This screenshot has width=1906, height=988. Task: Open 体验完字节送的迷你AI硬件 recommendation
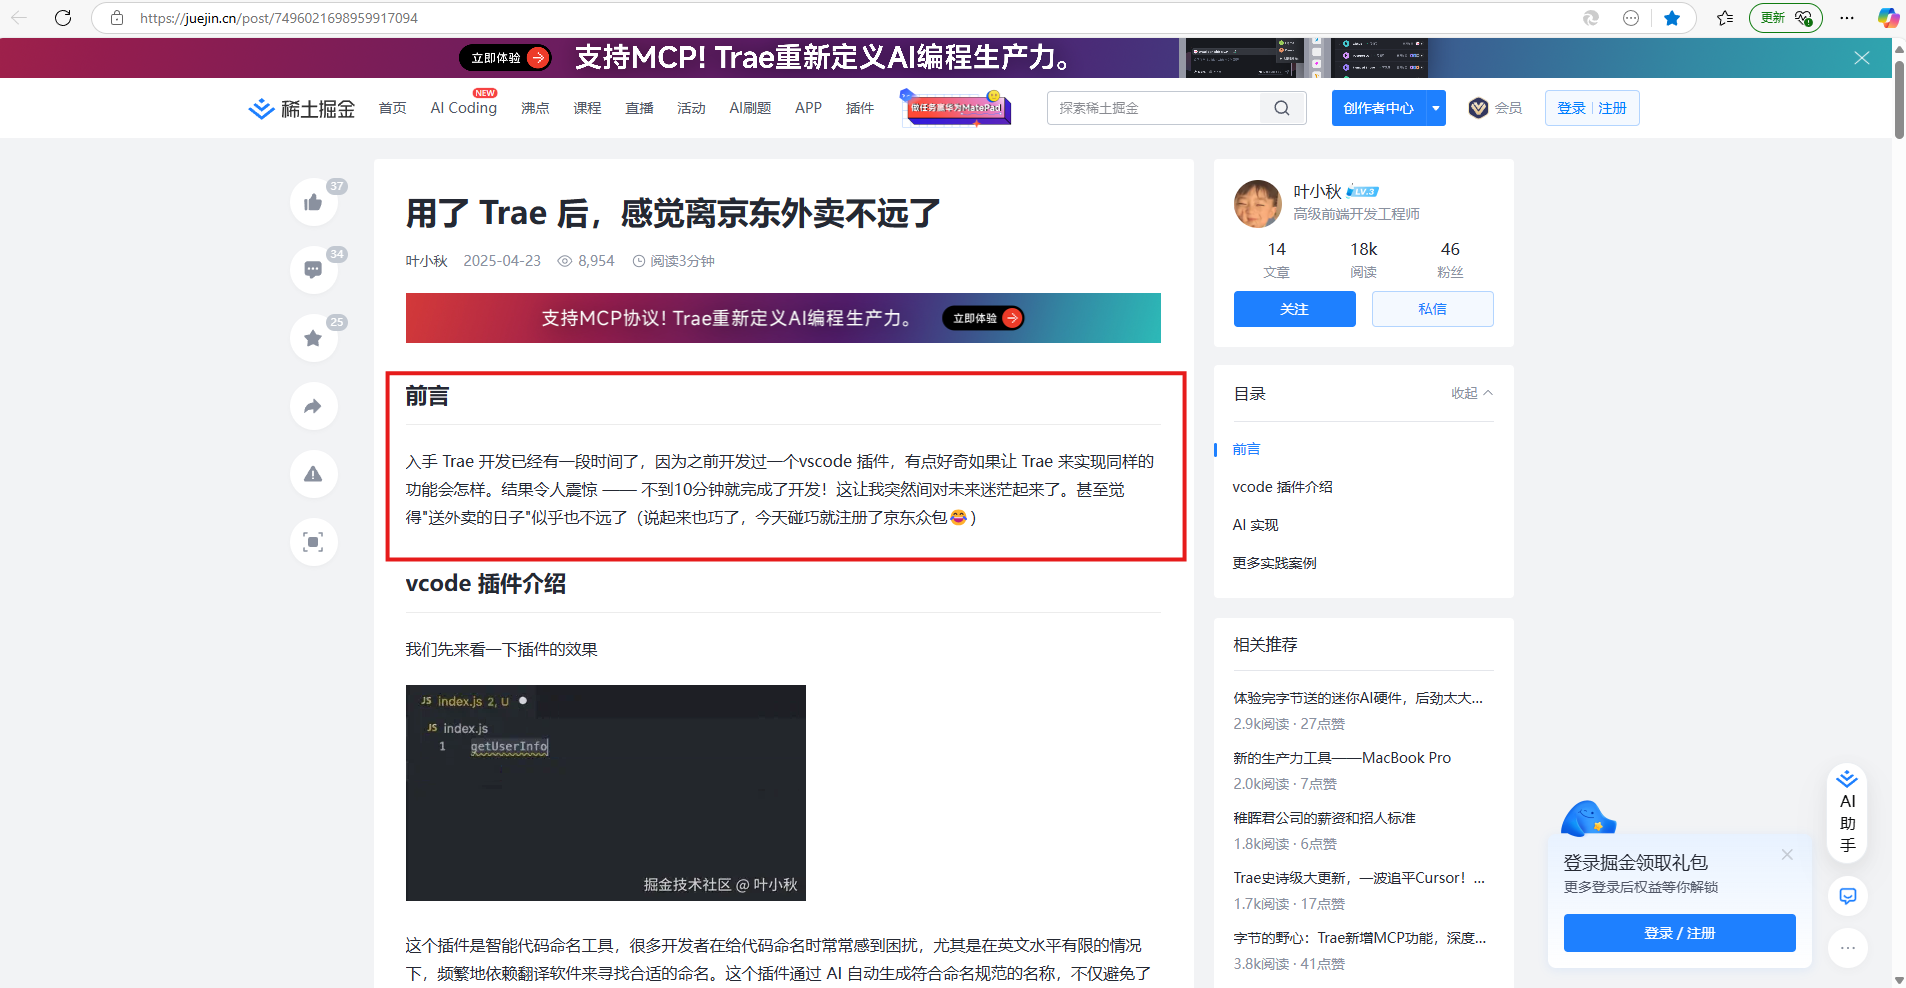(1358, 698)
